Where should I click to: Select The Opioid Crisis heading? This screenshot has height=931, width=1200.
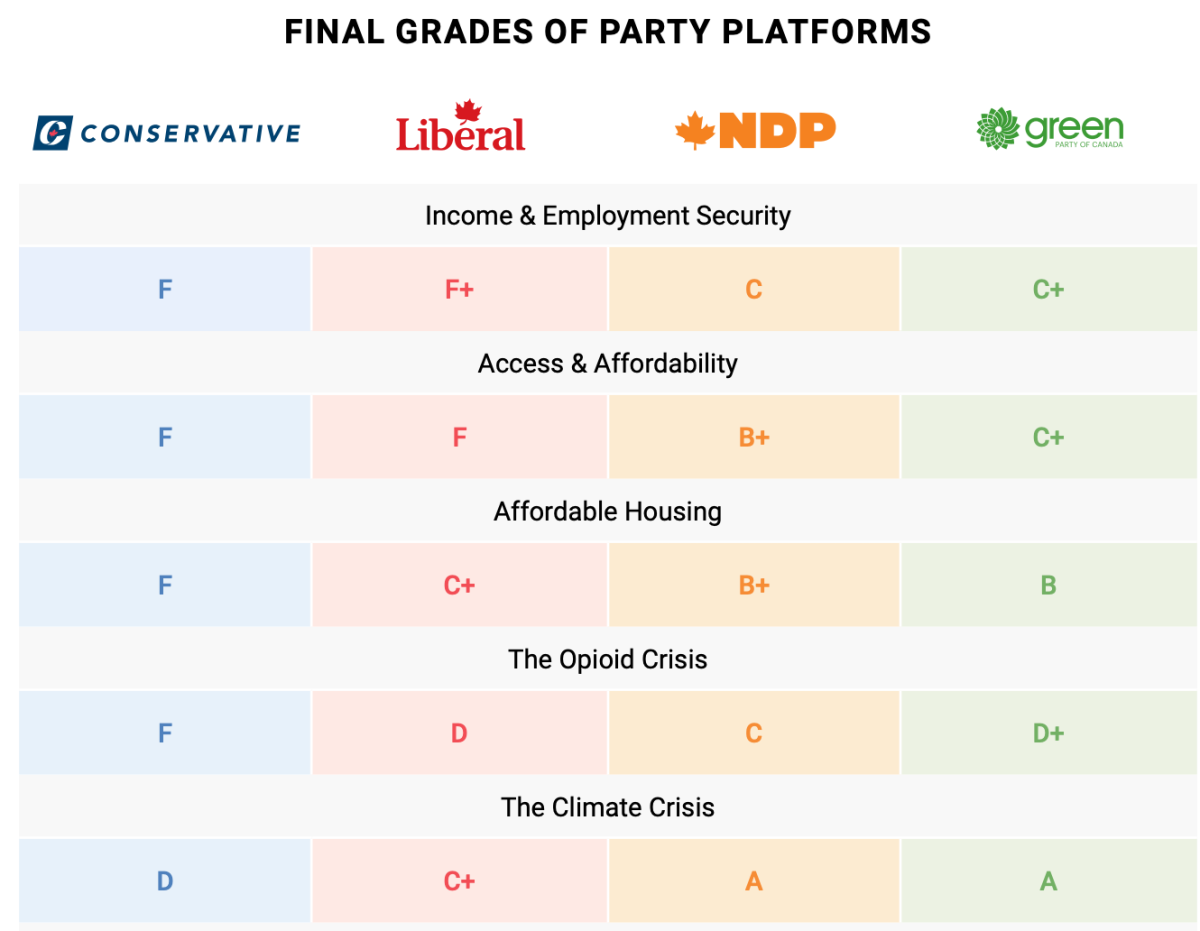click(x=608, y=659)
